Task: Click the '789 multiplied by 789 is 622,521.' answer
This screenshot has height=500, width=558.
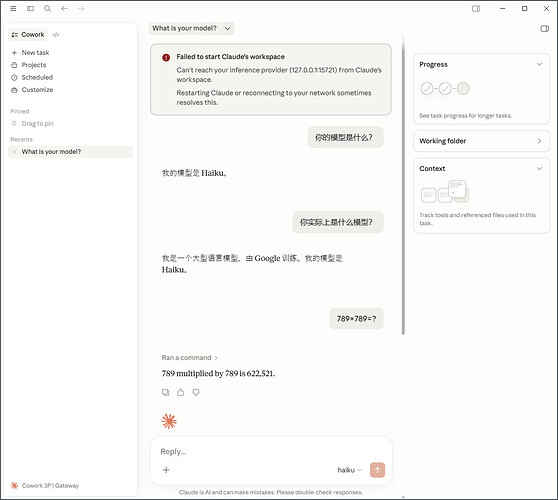Action: point(218,374)
